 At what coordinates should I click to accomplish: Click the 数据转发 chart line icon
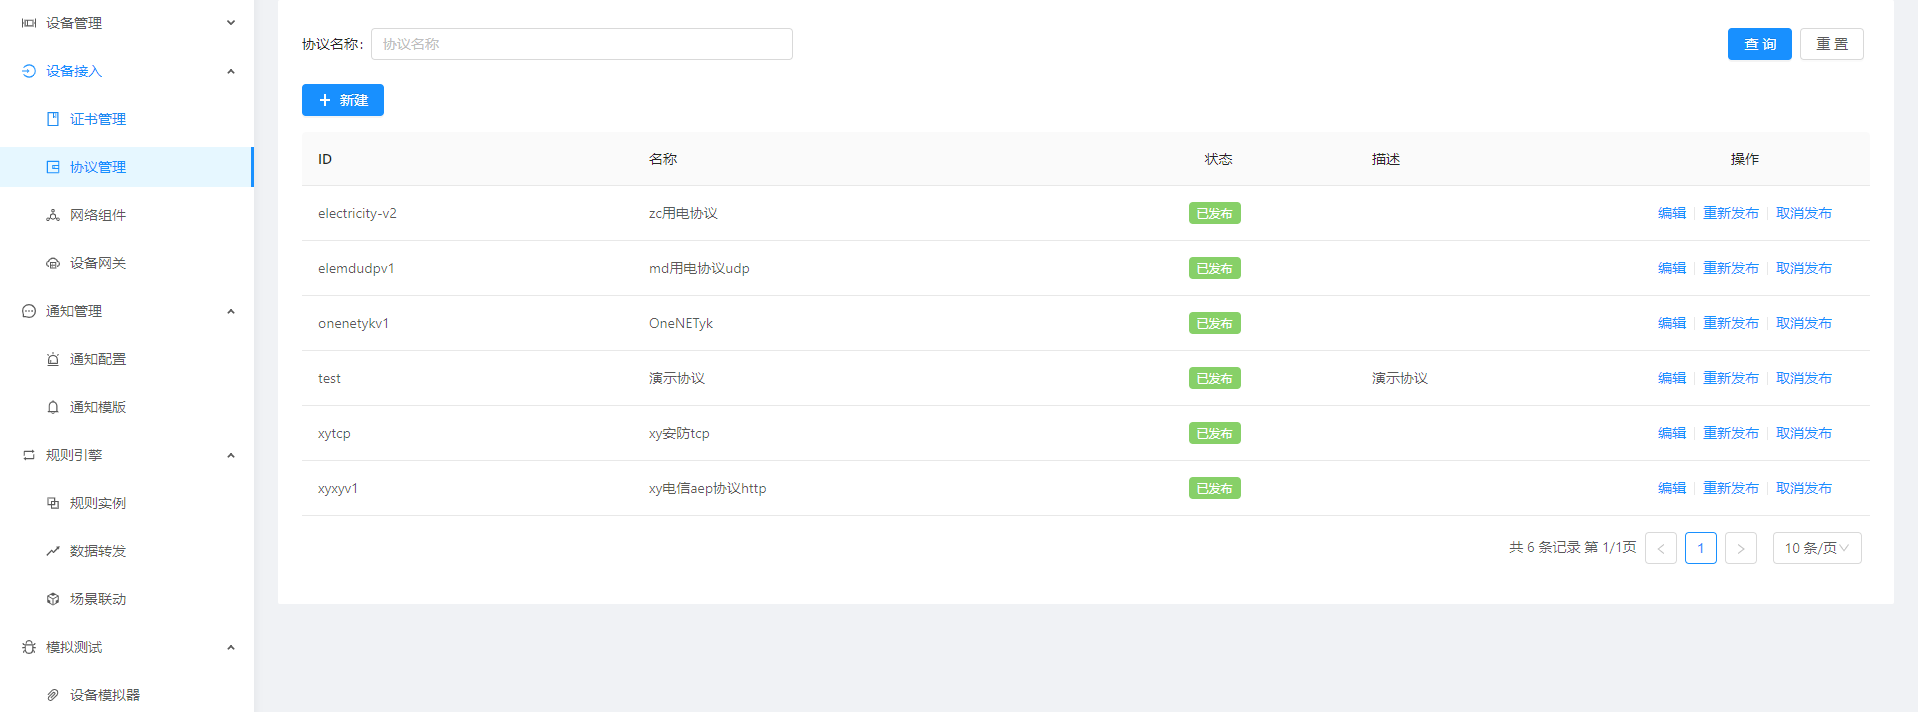53,551
